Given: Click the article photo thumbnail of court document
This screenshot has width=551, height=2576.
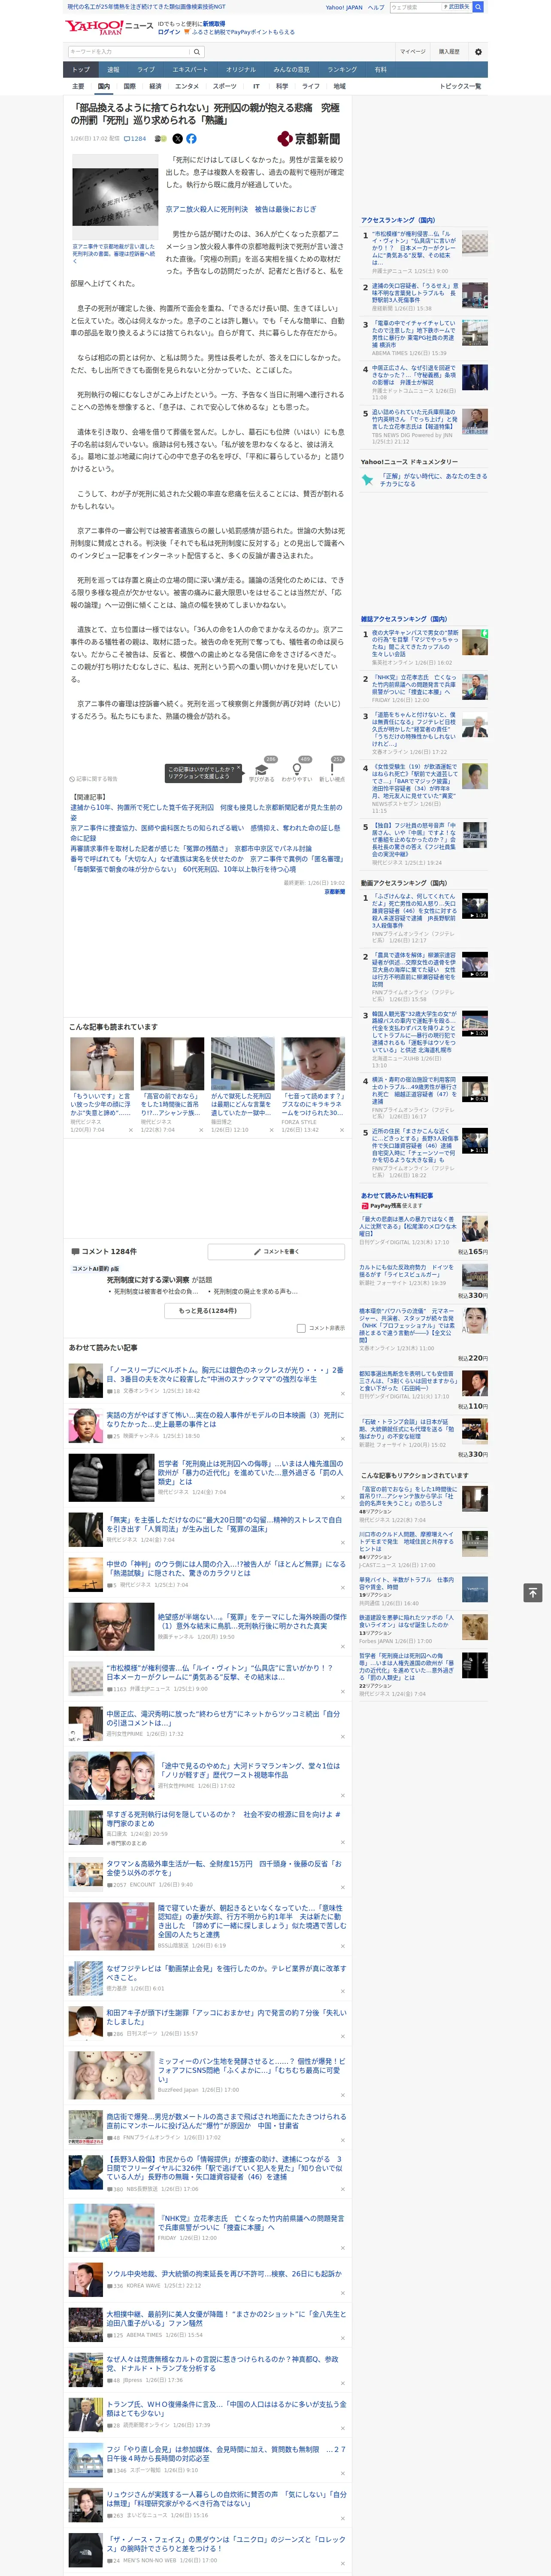Looking at the screenshot, I should [x=114, y=197].
